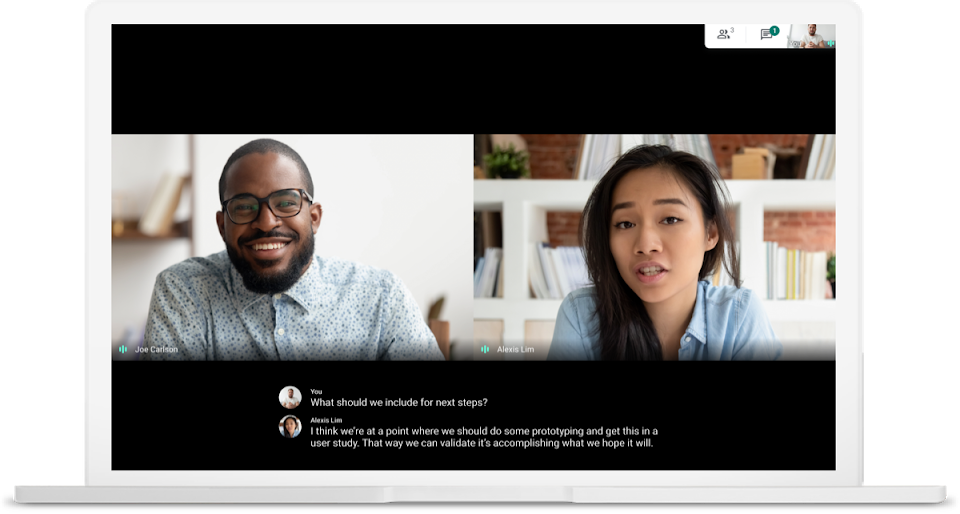
Task: Click Alexis Lim's avatar in captions
Action: point(290,426)
